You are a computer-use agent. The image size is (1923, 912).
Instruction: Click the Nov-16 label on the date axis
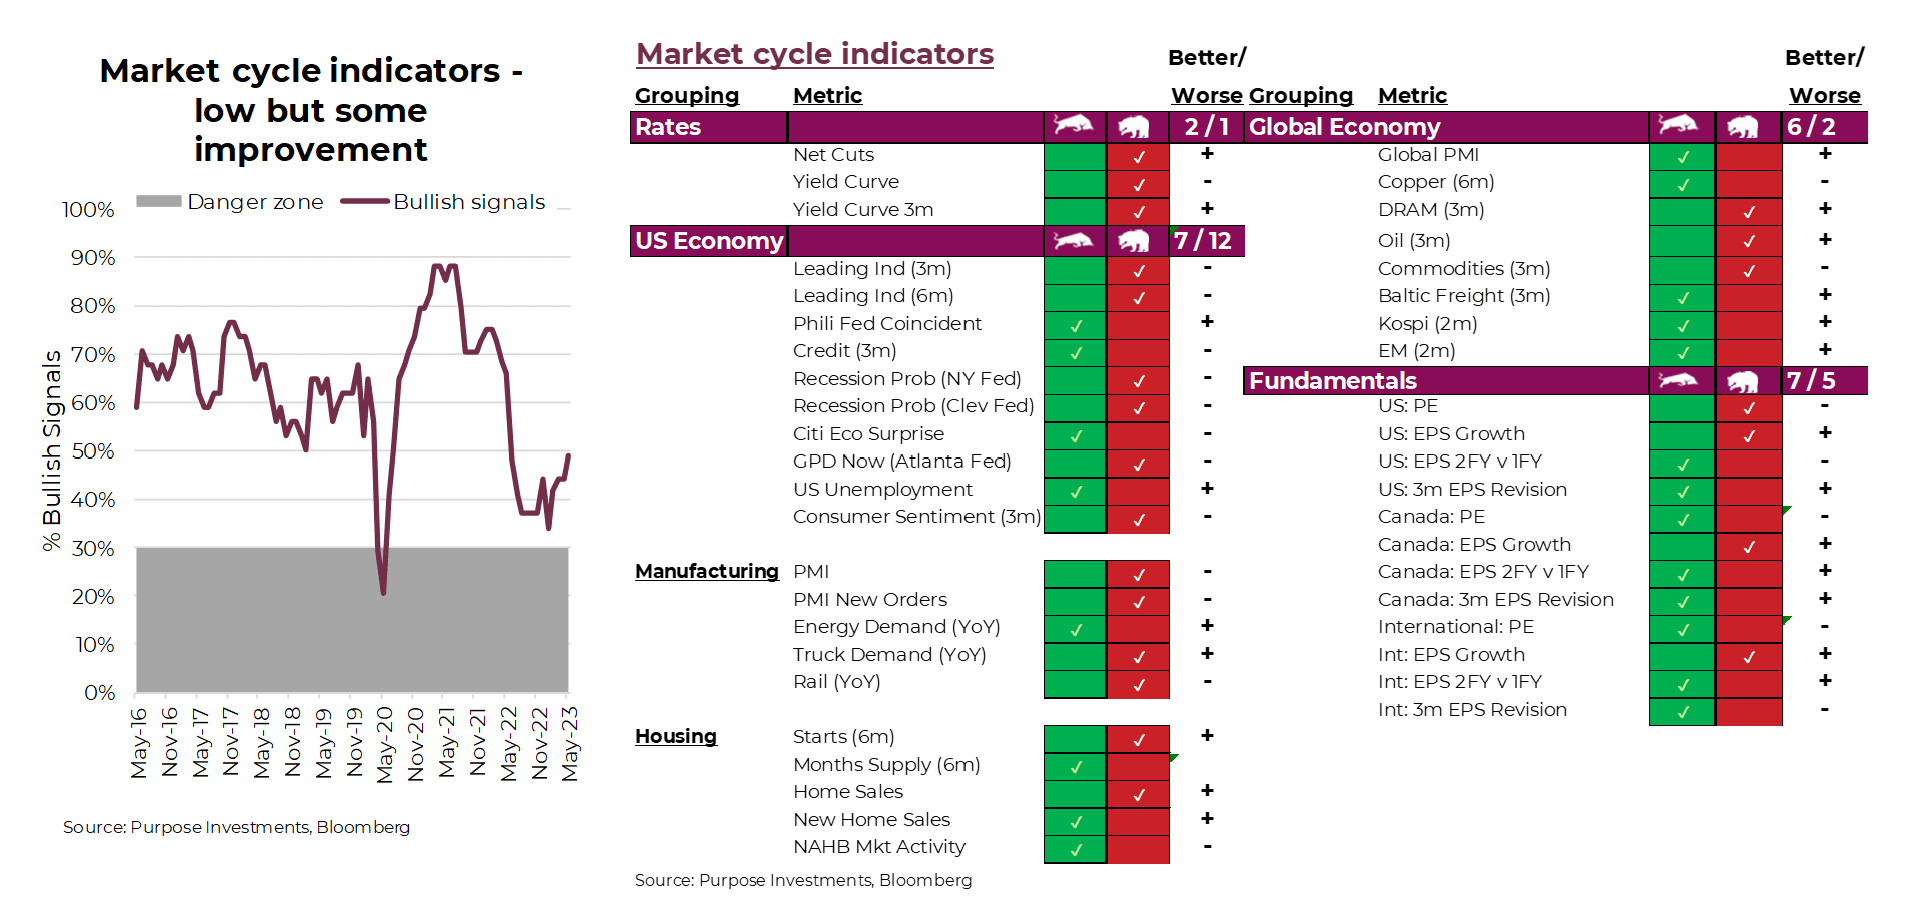[x=170, y=743]
